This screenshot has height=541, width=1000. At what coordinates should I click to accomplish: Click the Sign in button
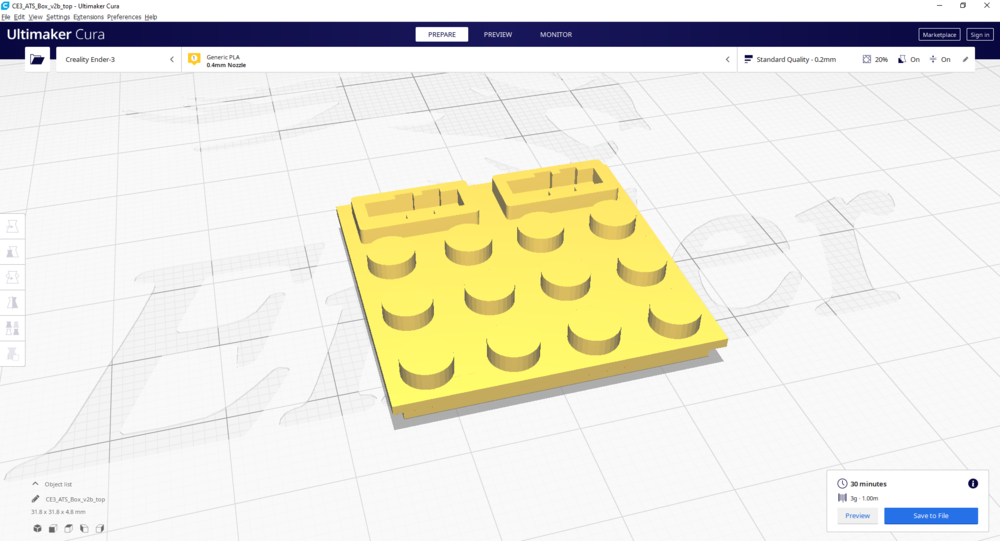click(980, 34)
